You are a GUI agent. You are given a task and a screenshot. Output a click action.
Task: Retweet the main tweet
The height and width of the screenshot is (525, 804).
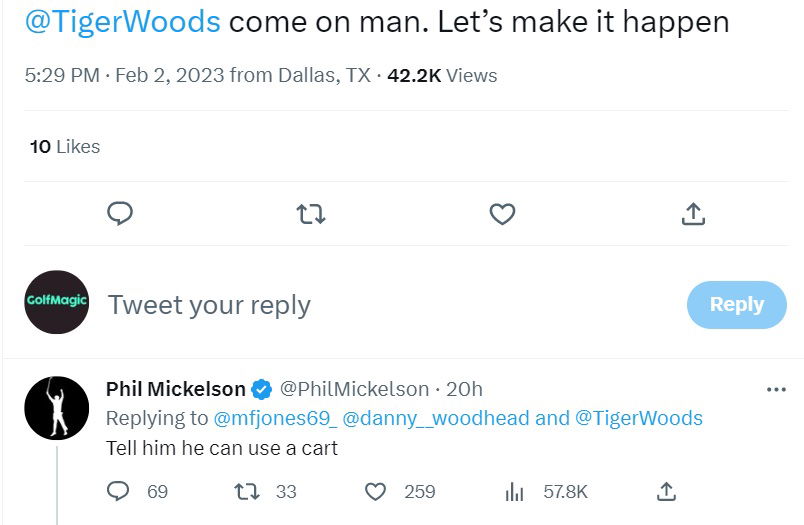click(x=312, y=214)
